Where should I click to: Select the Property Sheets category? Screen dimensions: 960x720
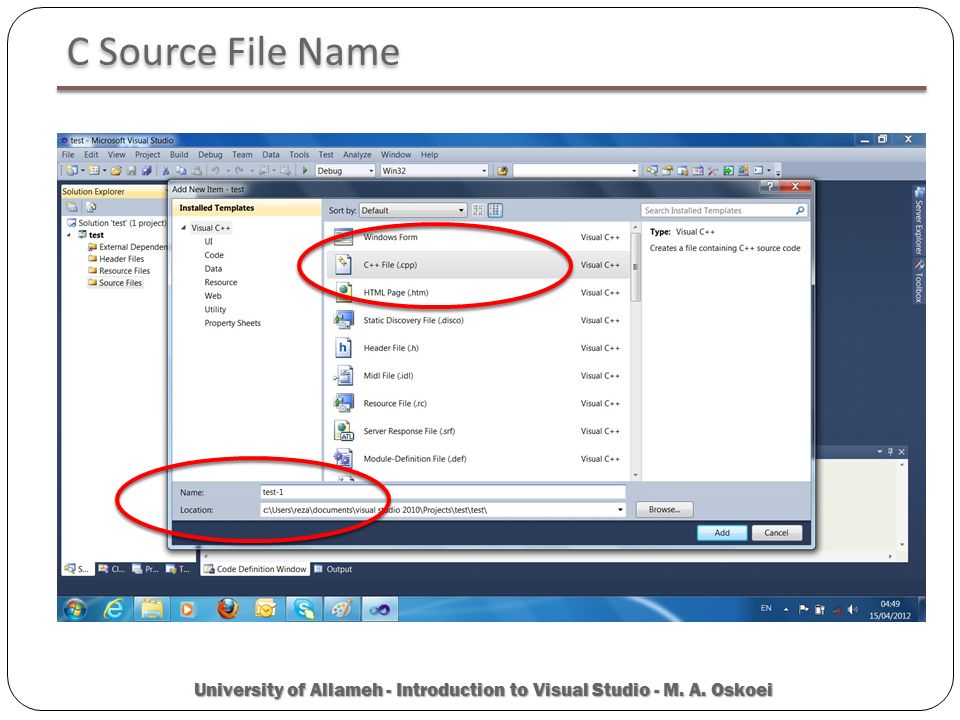[232, 323]
